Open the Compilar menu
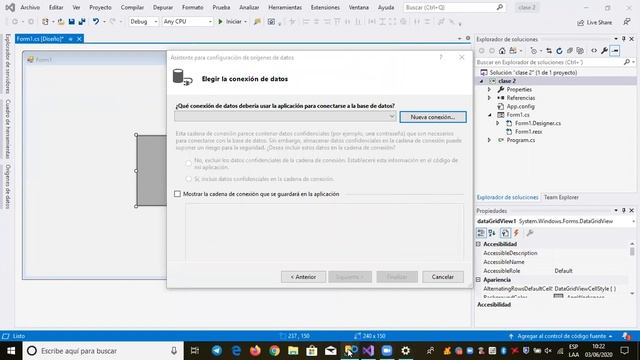This screenshot has height=360, width=640. coord(132,7)
